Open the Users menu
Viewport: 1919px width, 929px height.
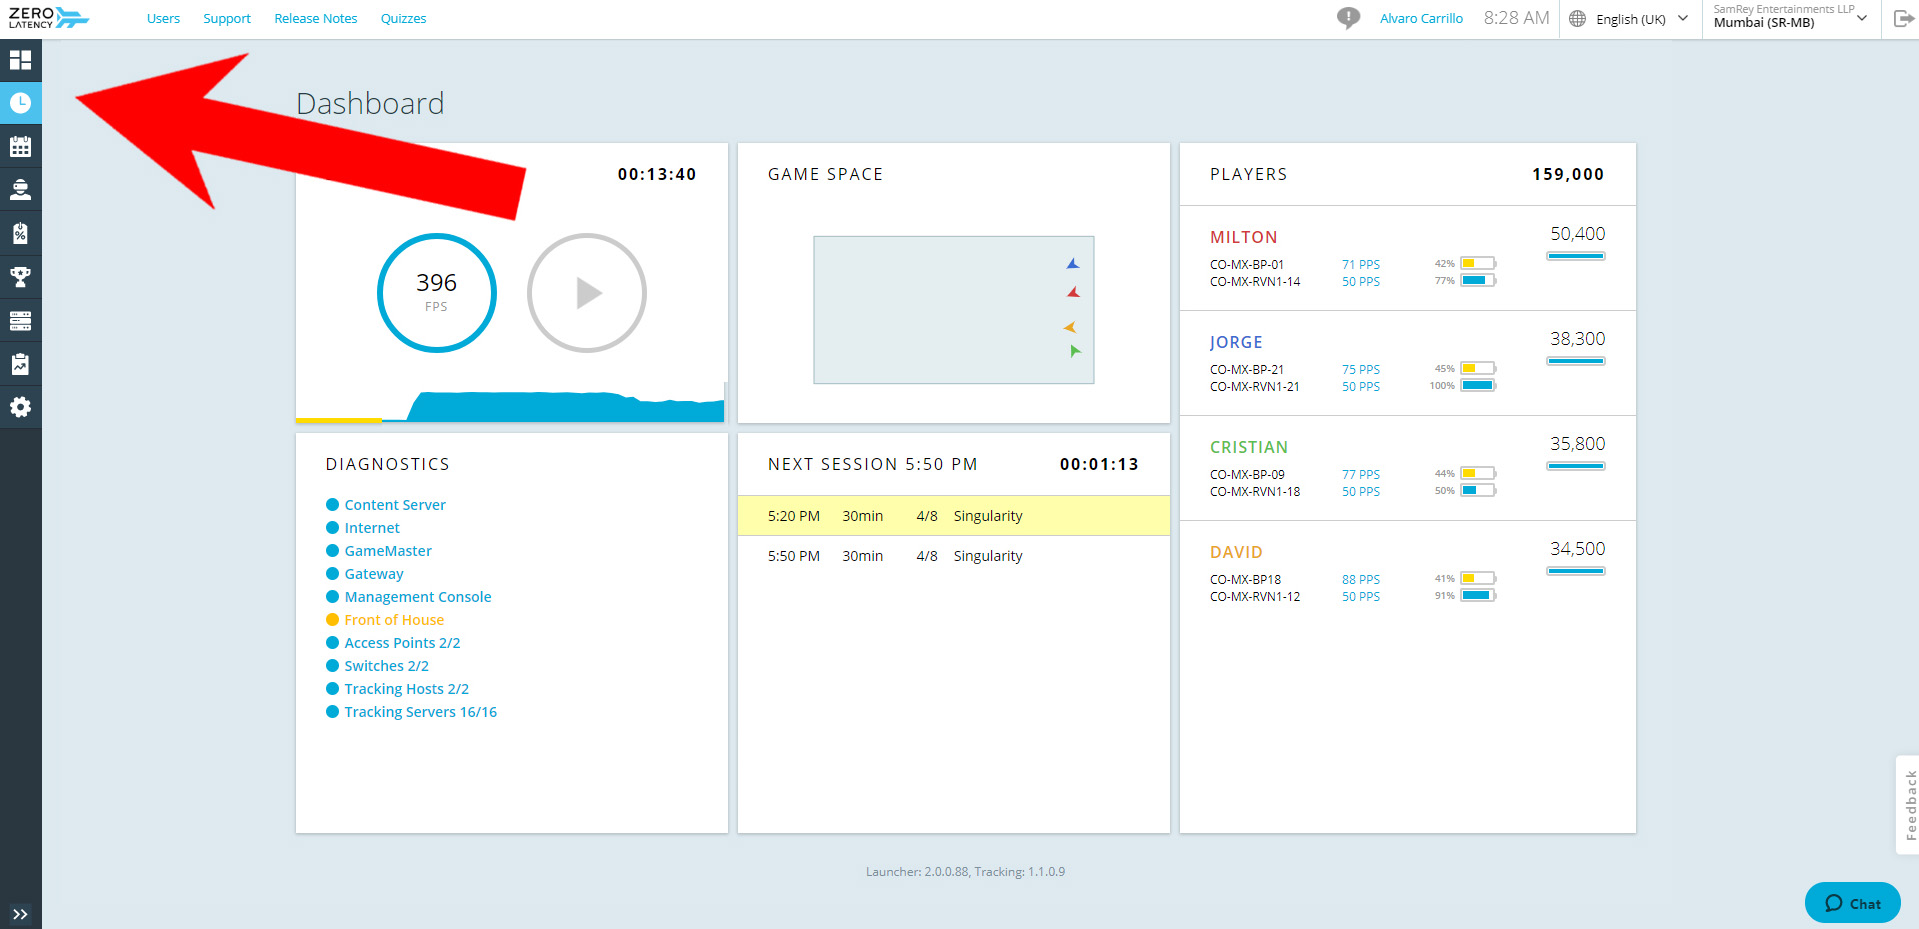[x=163, y=19]
